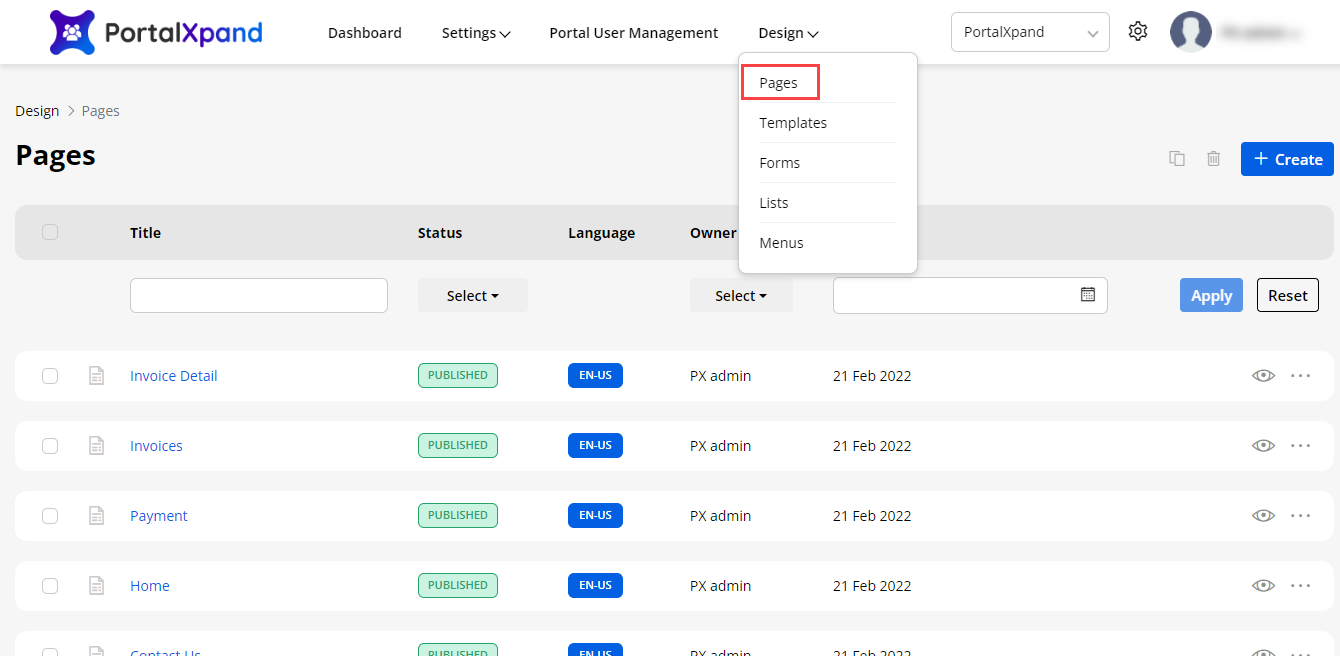
Task: Tick the checkbox beside the Home page
Action: coord(50,586)
